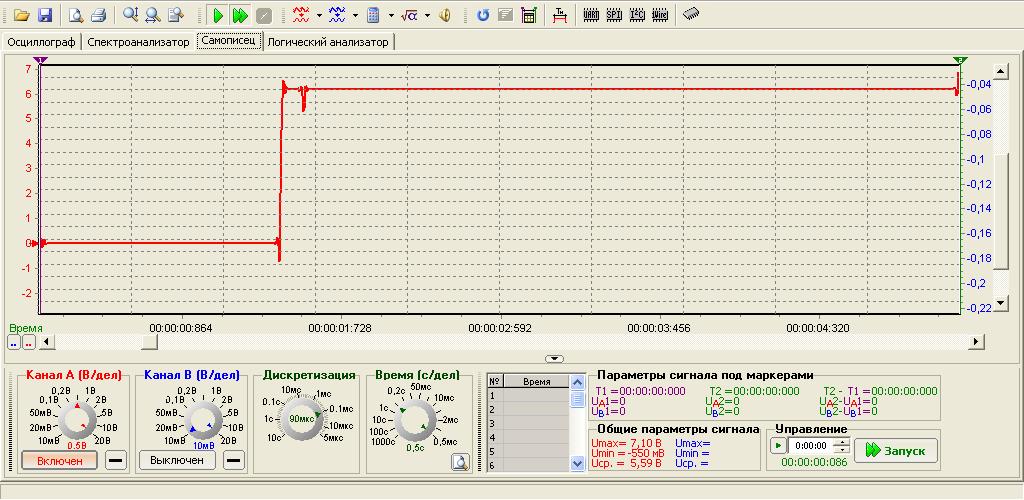Image resolution: width=1024 pixels, height=500 pixels.
Task: Expand the collapse arrow below the time axis
Action: coord(554,358)
